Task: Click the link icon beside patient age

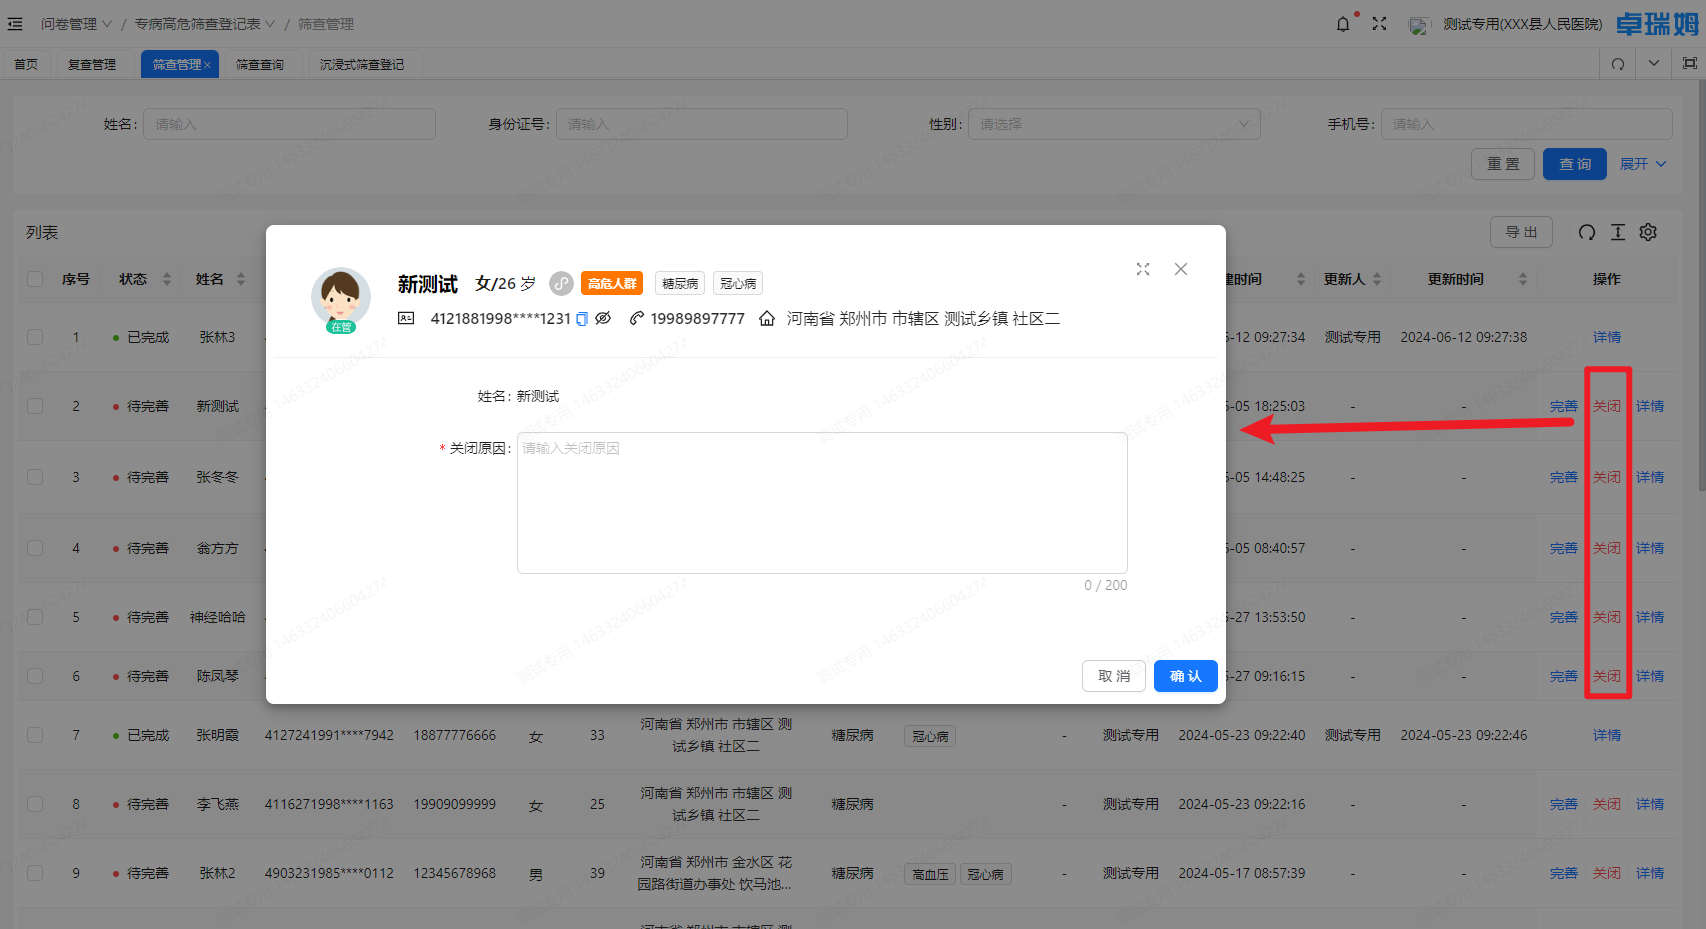Action: click(562, 284)
